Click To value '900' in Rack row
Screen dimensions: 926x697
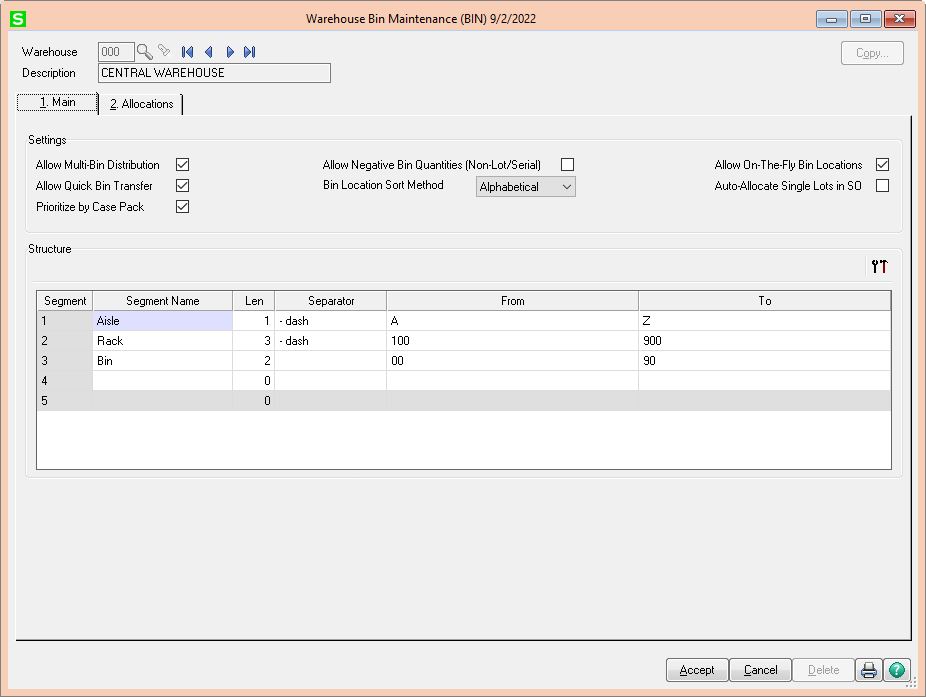pos(765,341)
